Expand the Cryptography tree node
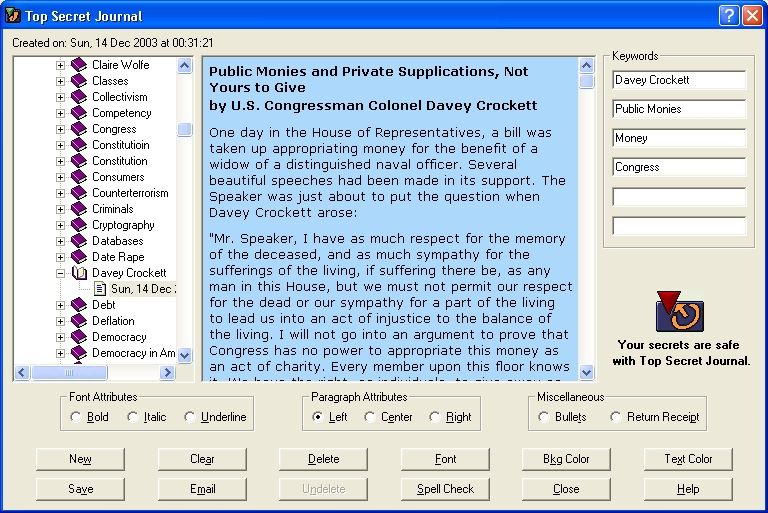This screenshot has height=513, width=768. [60, 225]
